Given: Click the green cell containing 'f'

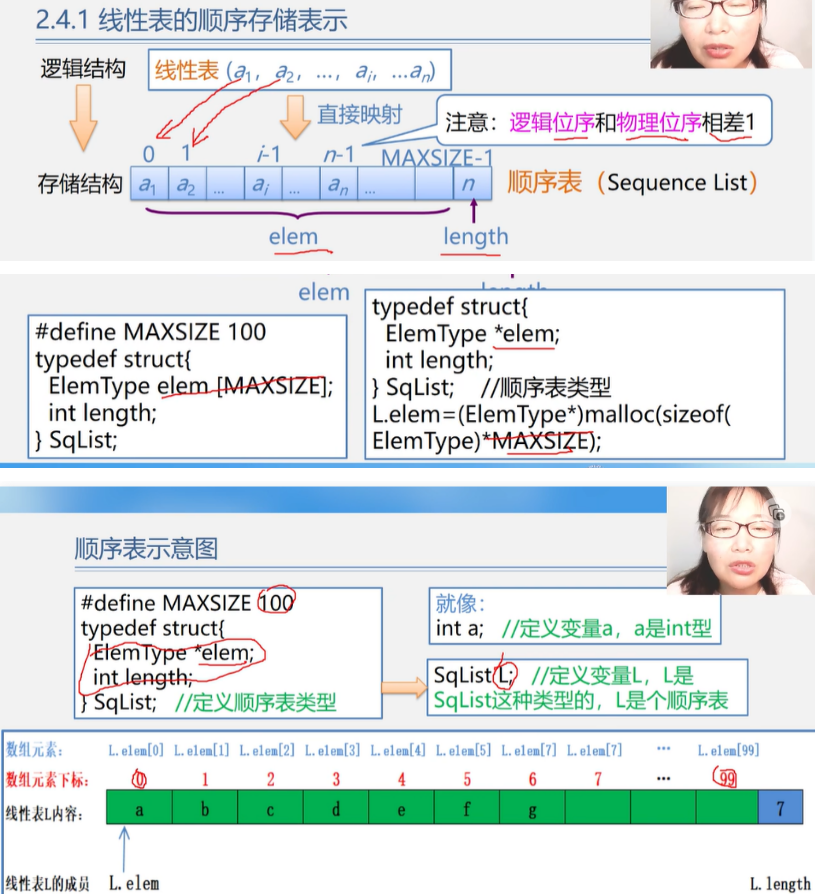Looking at the screenshot, I should [467, 807].
